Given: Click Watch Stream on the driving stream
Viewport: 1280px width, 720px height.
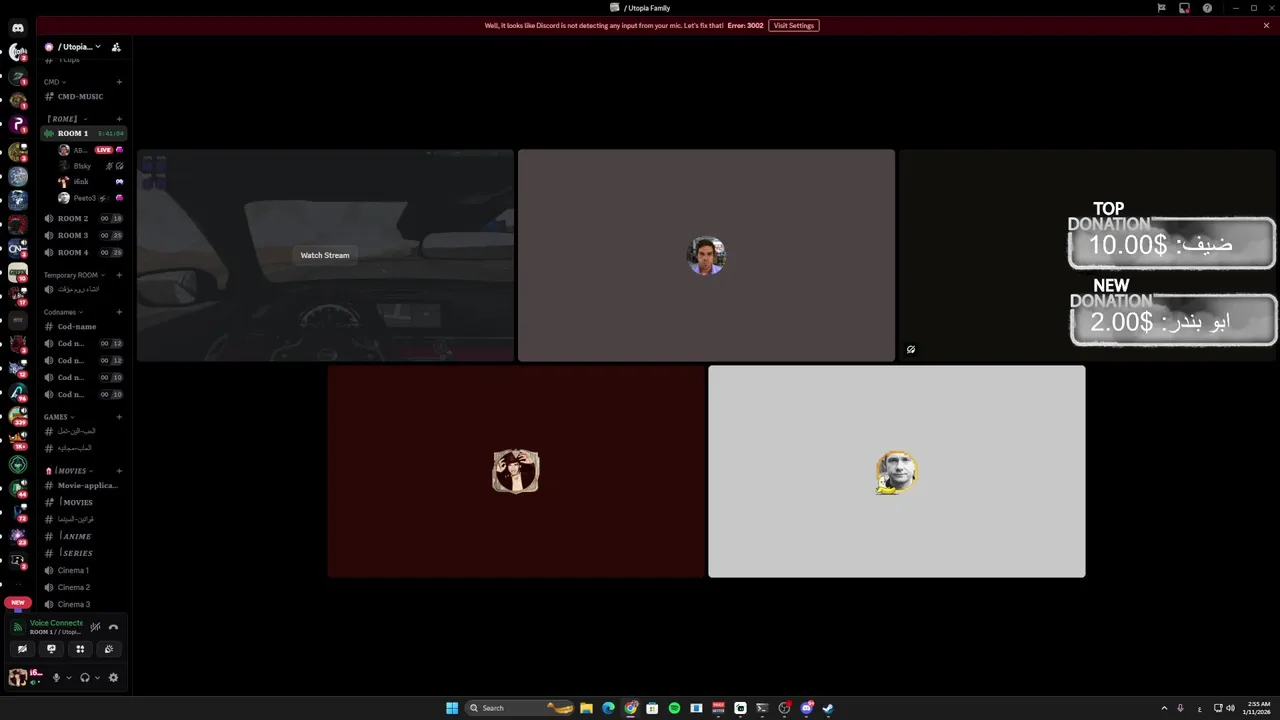Looking at the screenshot, I should click(325, 255).
